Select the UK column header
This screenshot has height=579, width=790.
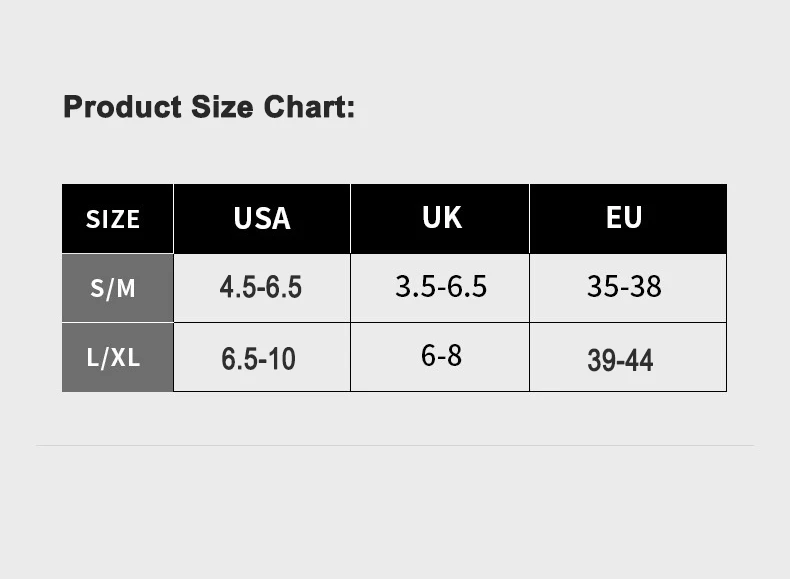441,217
